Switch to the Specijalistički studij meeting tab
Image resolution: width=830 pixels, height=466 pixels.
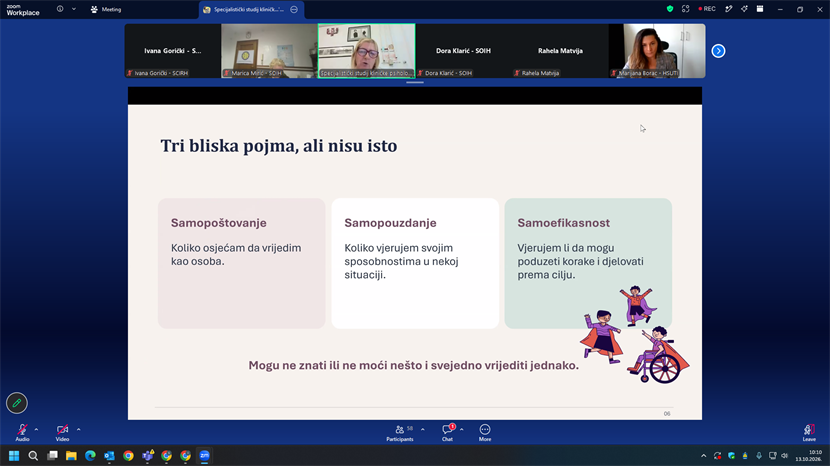pyautogui.click(x=249, y=10)
